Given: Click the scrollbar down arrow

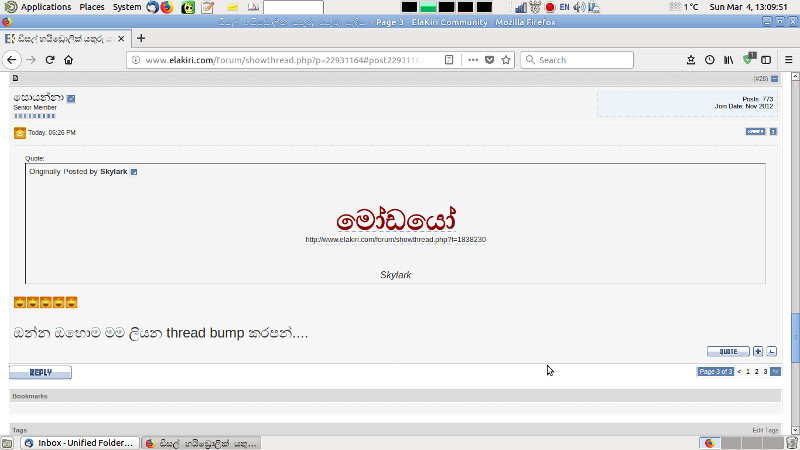Looking at the screenshot, I should pyautogui.click(x=795, y=431).
